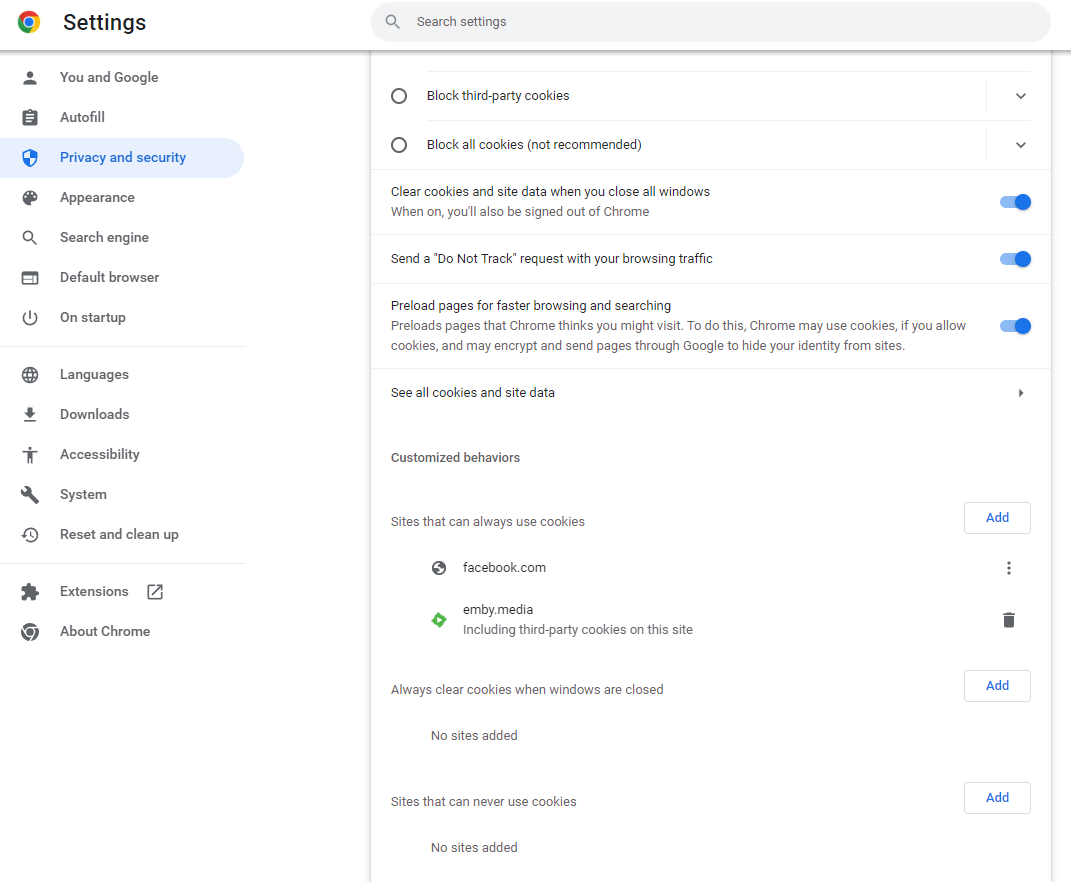This screenshot has height=882, width=1071.
Task: Open the three-dot menu for facebook.com
Action: coord(1008,568)
